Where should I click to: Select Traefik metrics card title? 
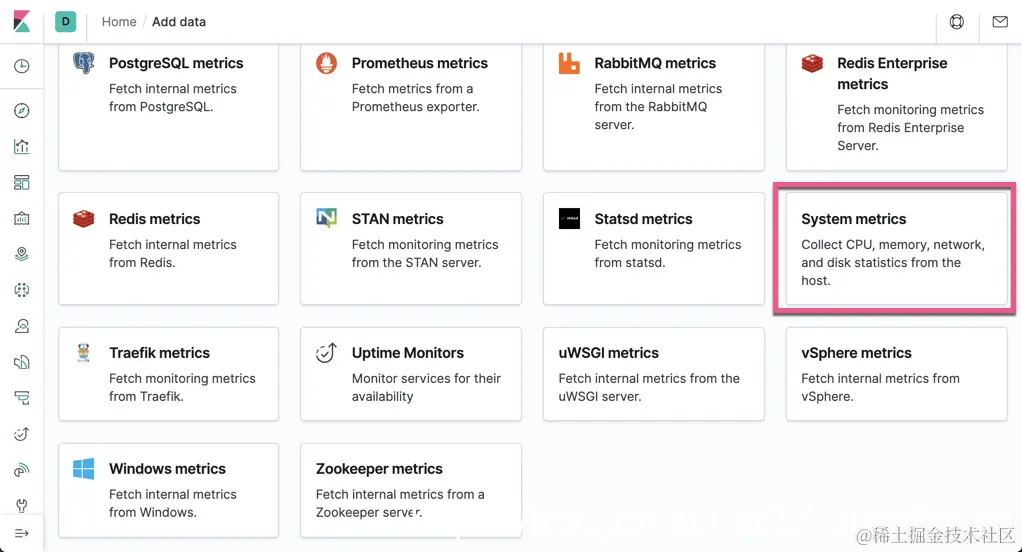pos(160,353)
